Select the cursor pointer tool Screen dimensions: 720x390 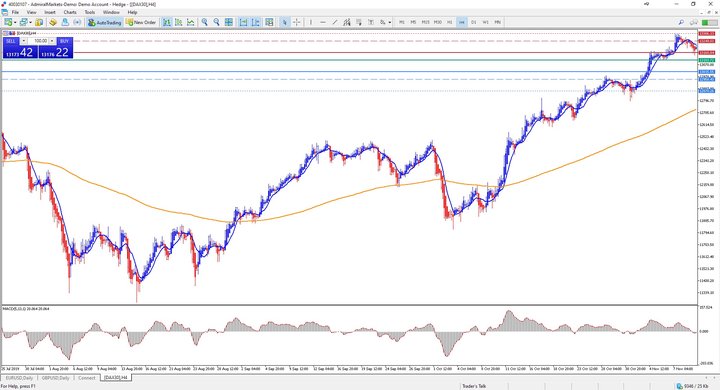tap(285, 22)
